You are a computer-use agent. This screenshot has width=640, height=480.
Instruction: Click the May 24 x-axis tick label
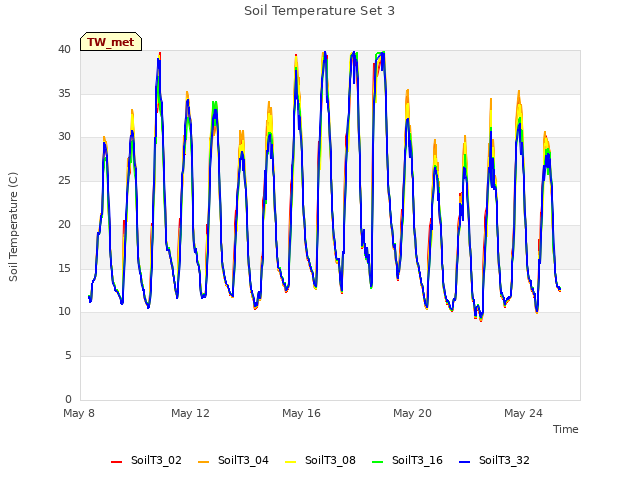[x=523, y=413]
